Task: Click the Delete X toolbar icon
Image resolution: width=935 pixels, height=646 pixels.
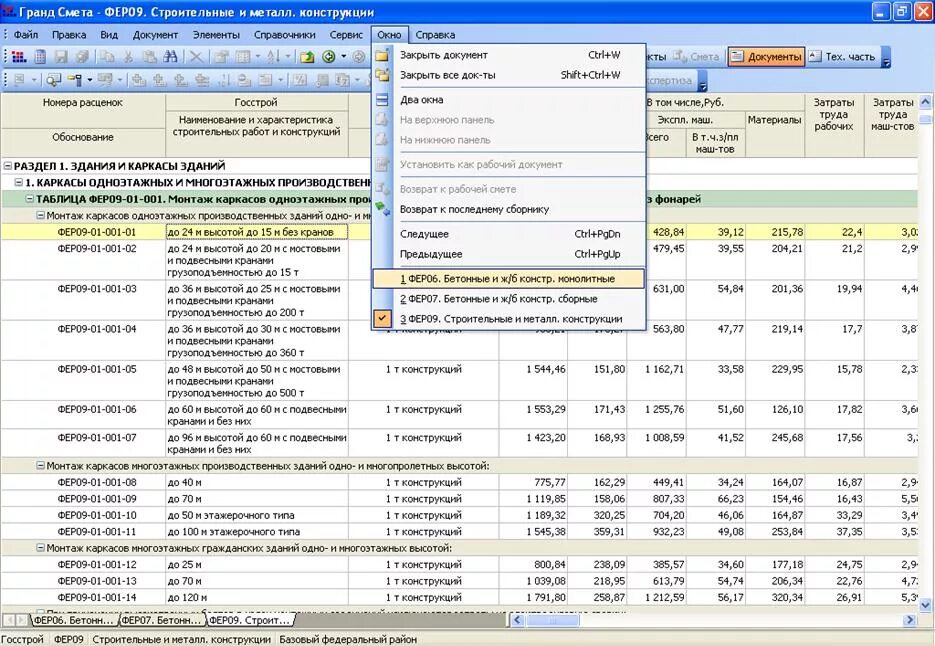Action: (196, 57)
